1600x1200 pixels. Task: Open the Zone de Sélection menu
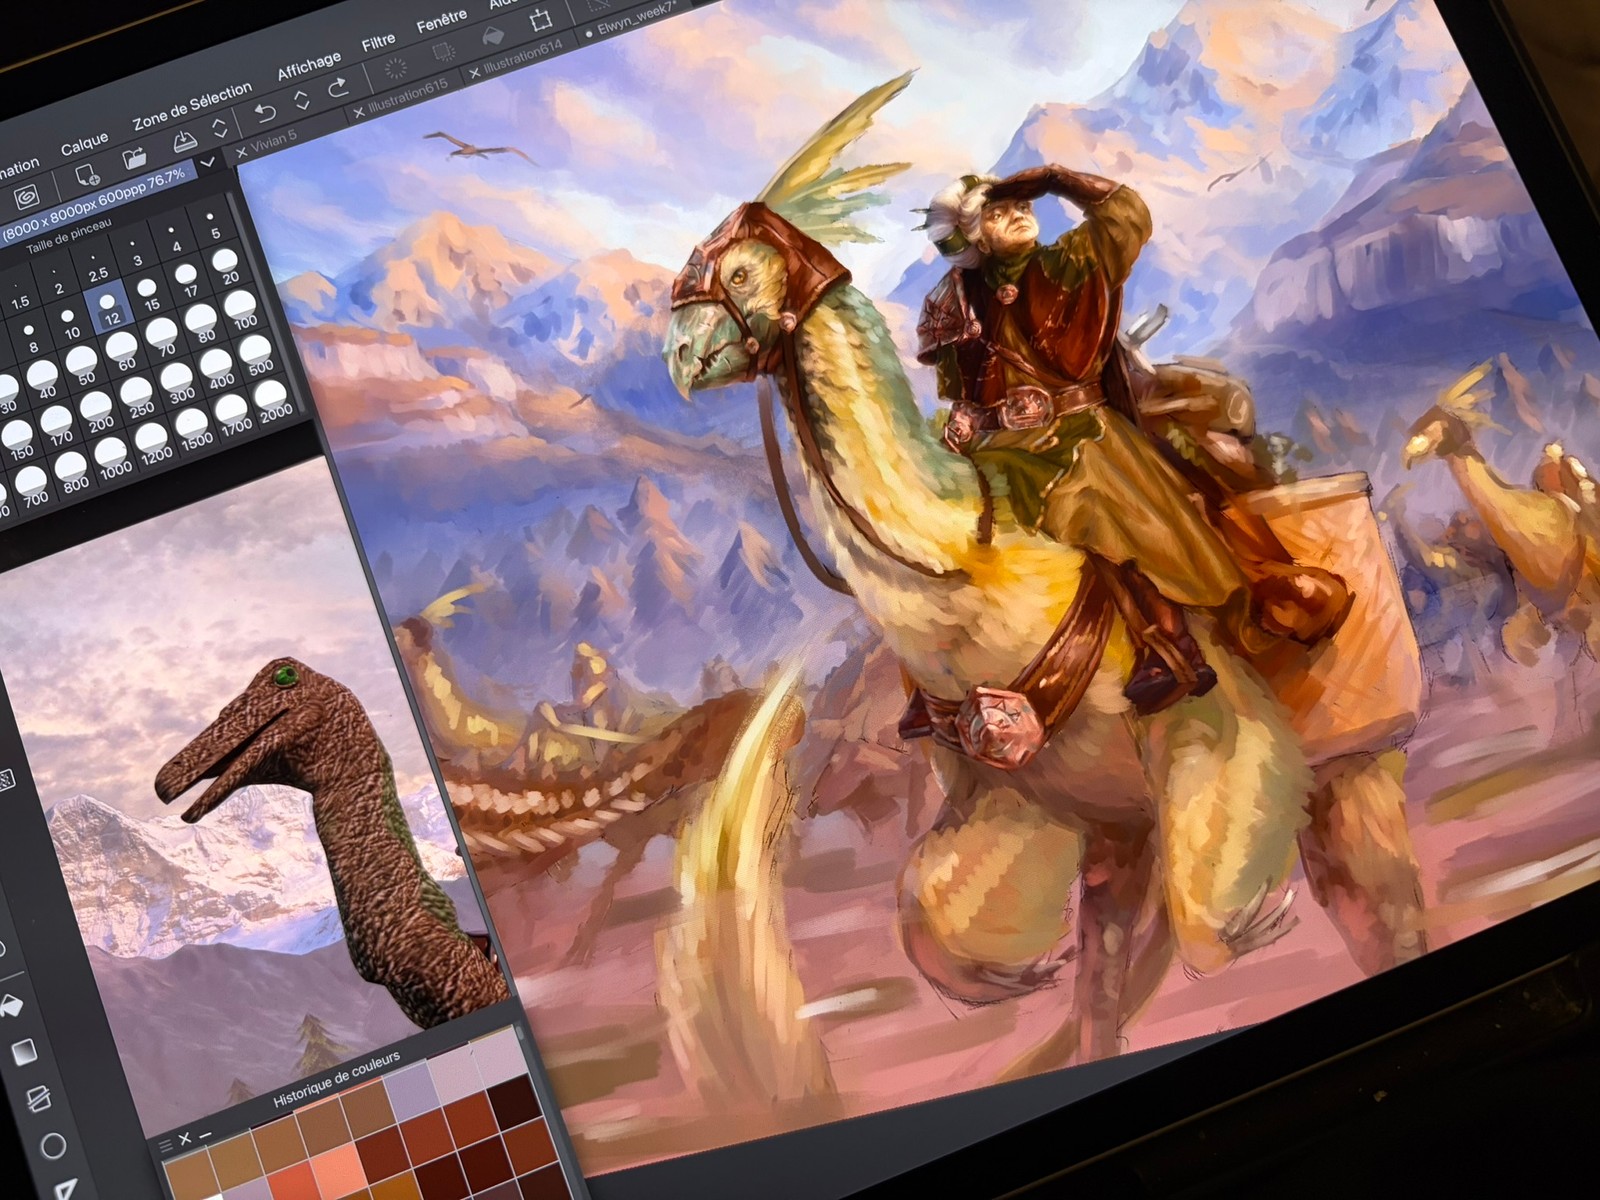coord(192,107)
